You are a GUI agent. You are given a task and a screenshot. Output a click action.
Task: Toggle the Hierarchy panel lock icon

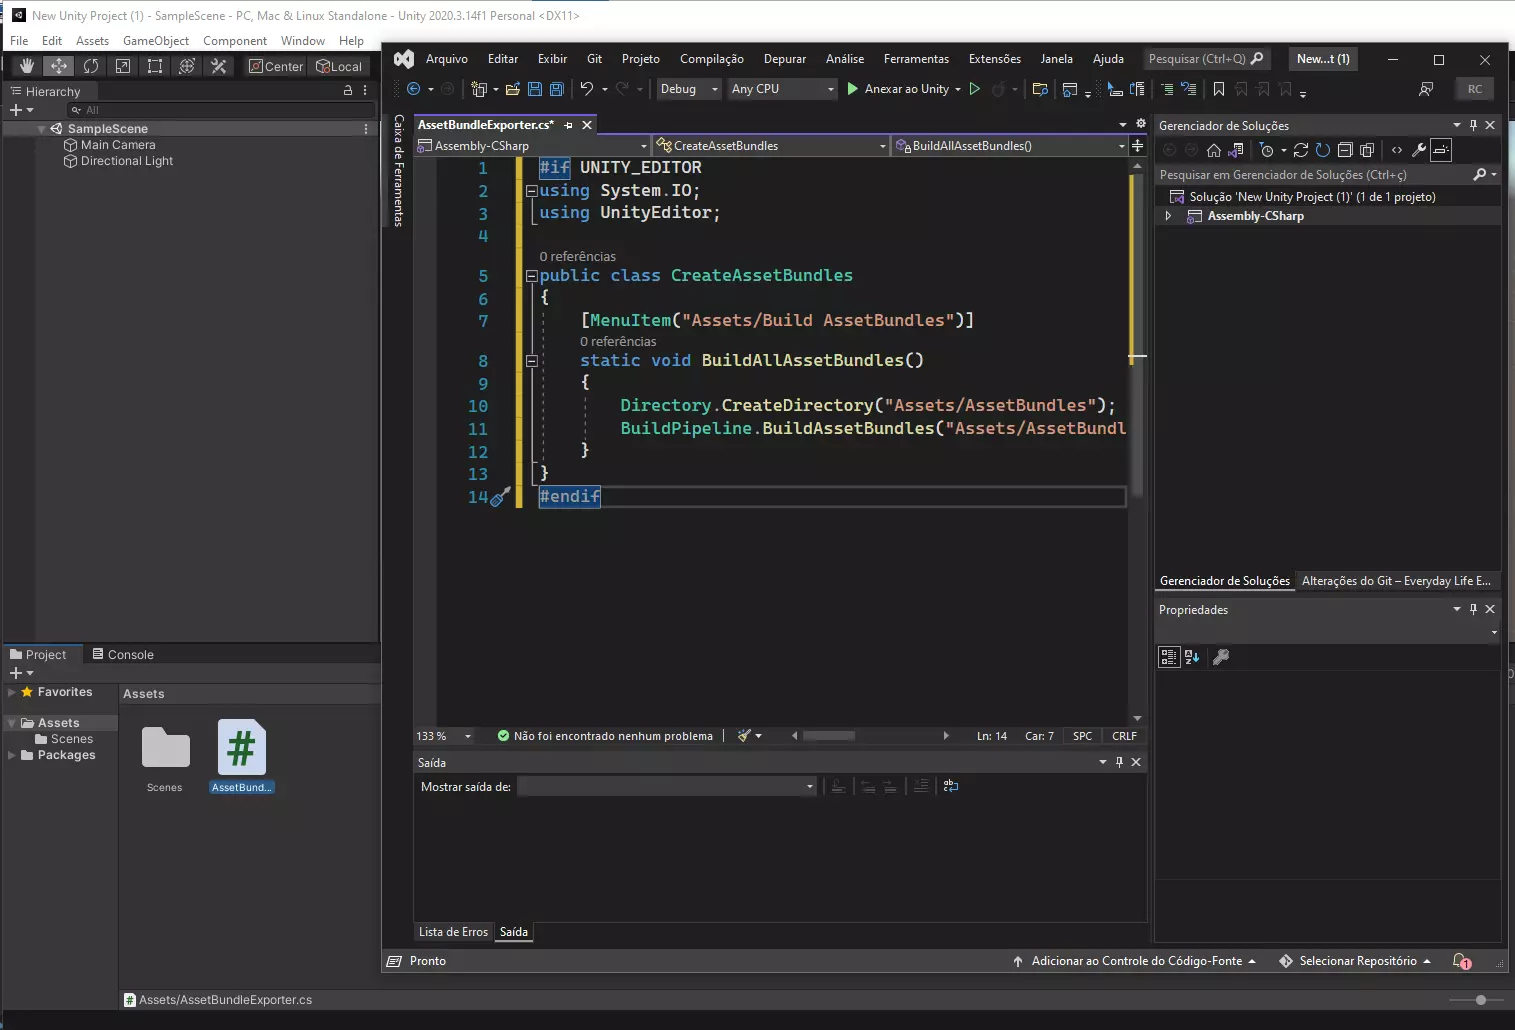point(348,90)
